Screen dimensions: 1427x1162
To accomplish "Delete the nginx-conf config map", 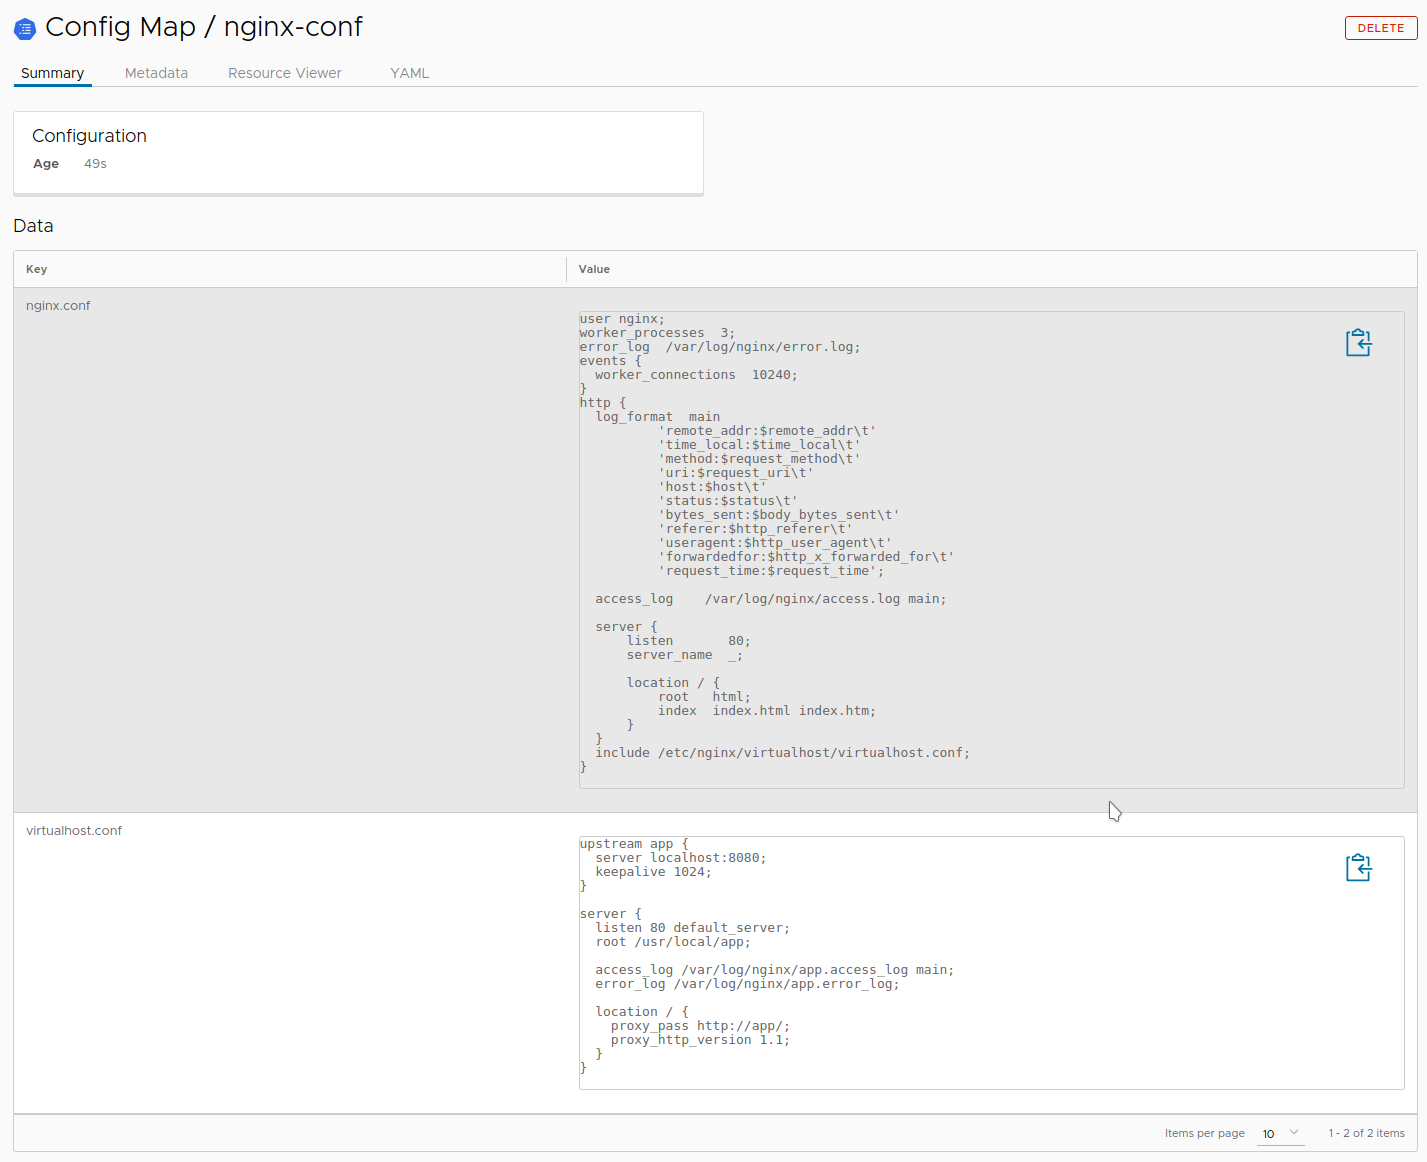I will pyautogui.click(x=1380, y=28).
